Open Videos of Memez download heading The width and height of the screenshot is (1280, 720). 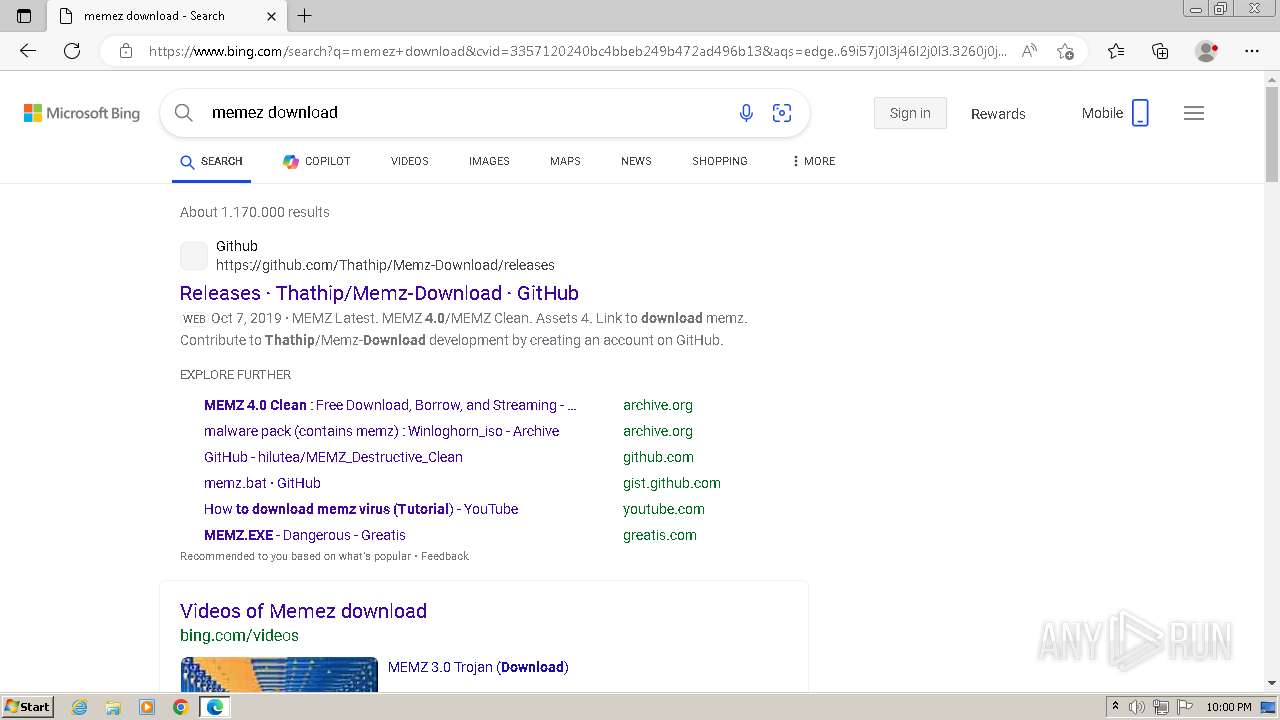point(303,611)
